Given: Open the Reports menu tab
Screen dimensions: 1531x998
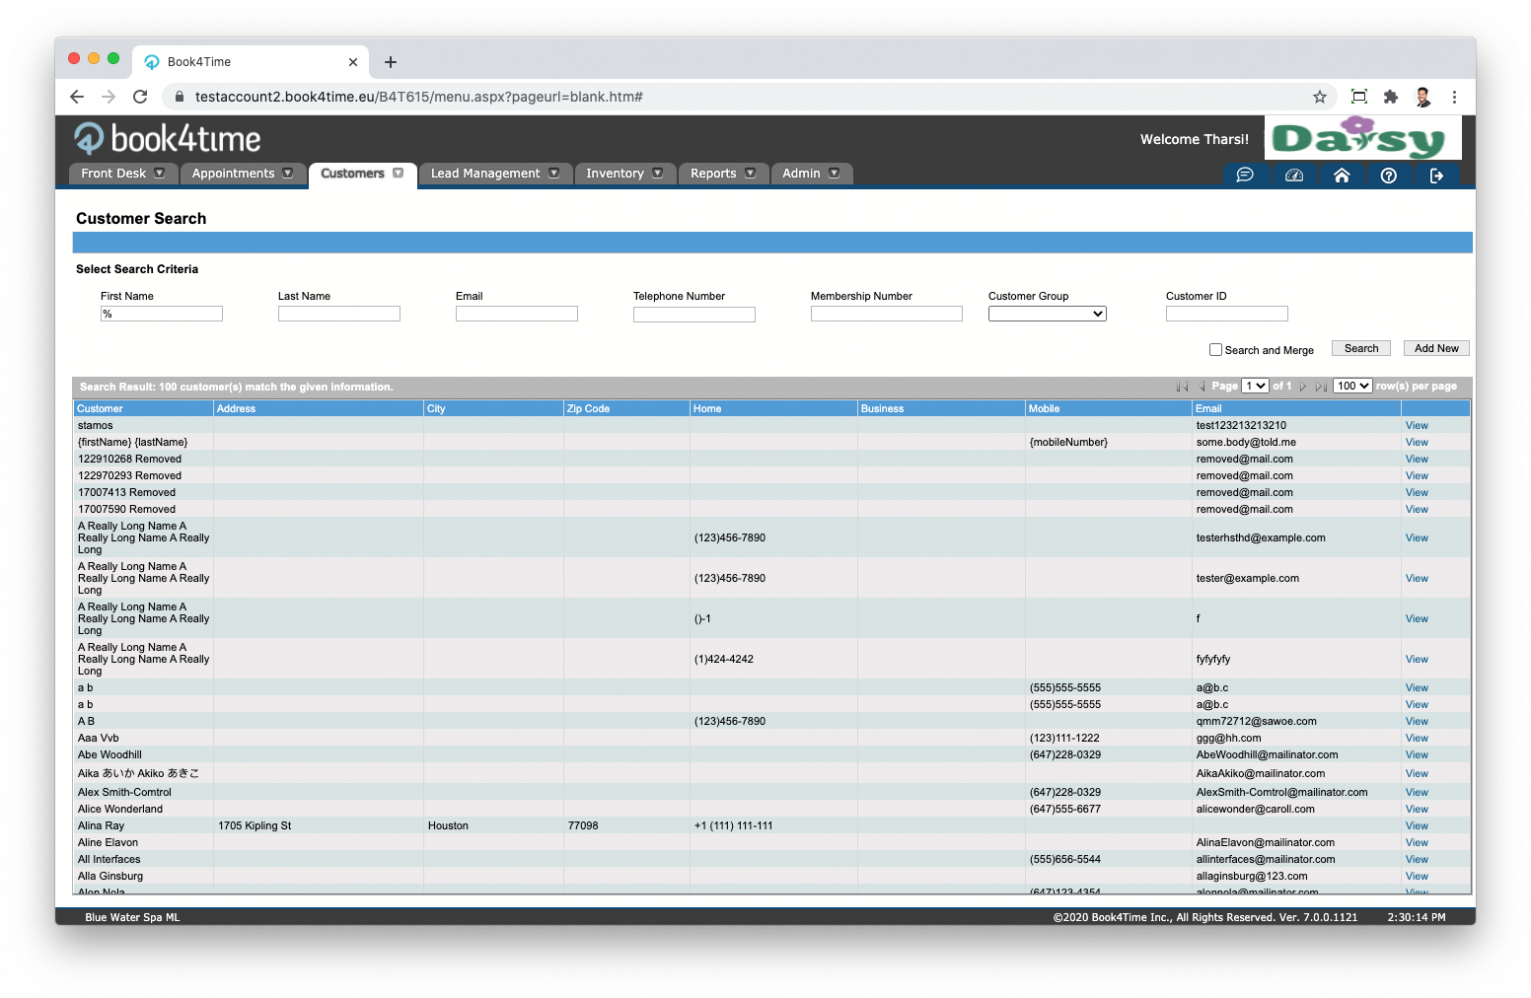Looking at the screenshot, I should click(x=722, y=173).
